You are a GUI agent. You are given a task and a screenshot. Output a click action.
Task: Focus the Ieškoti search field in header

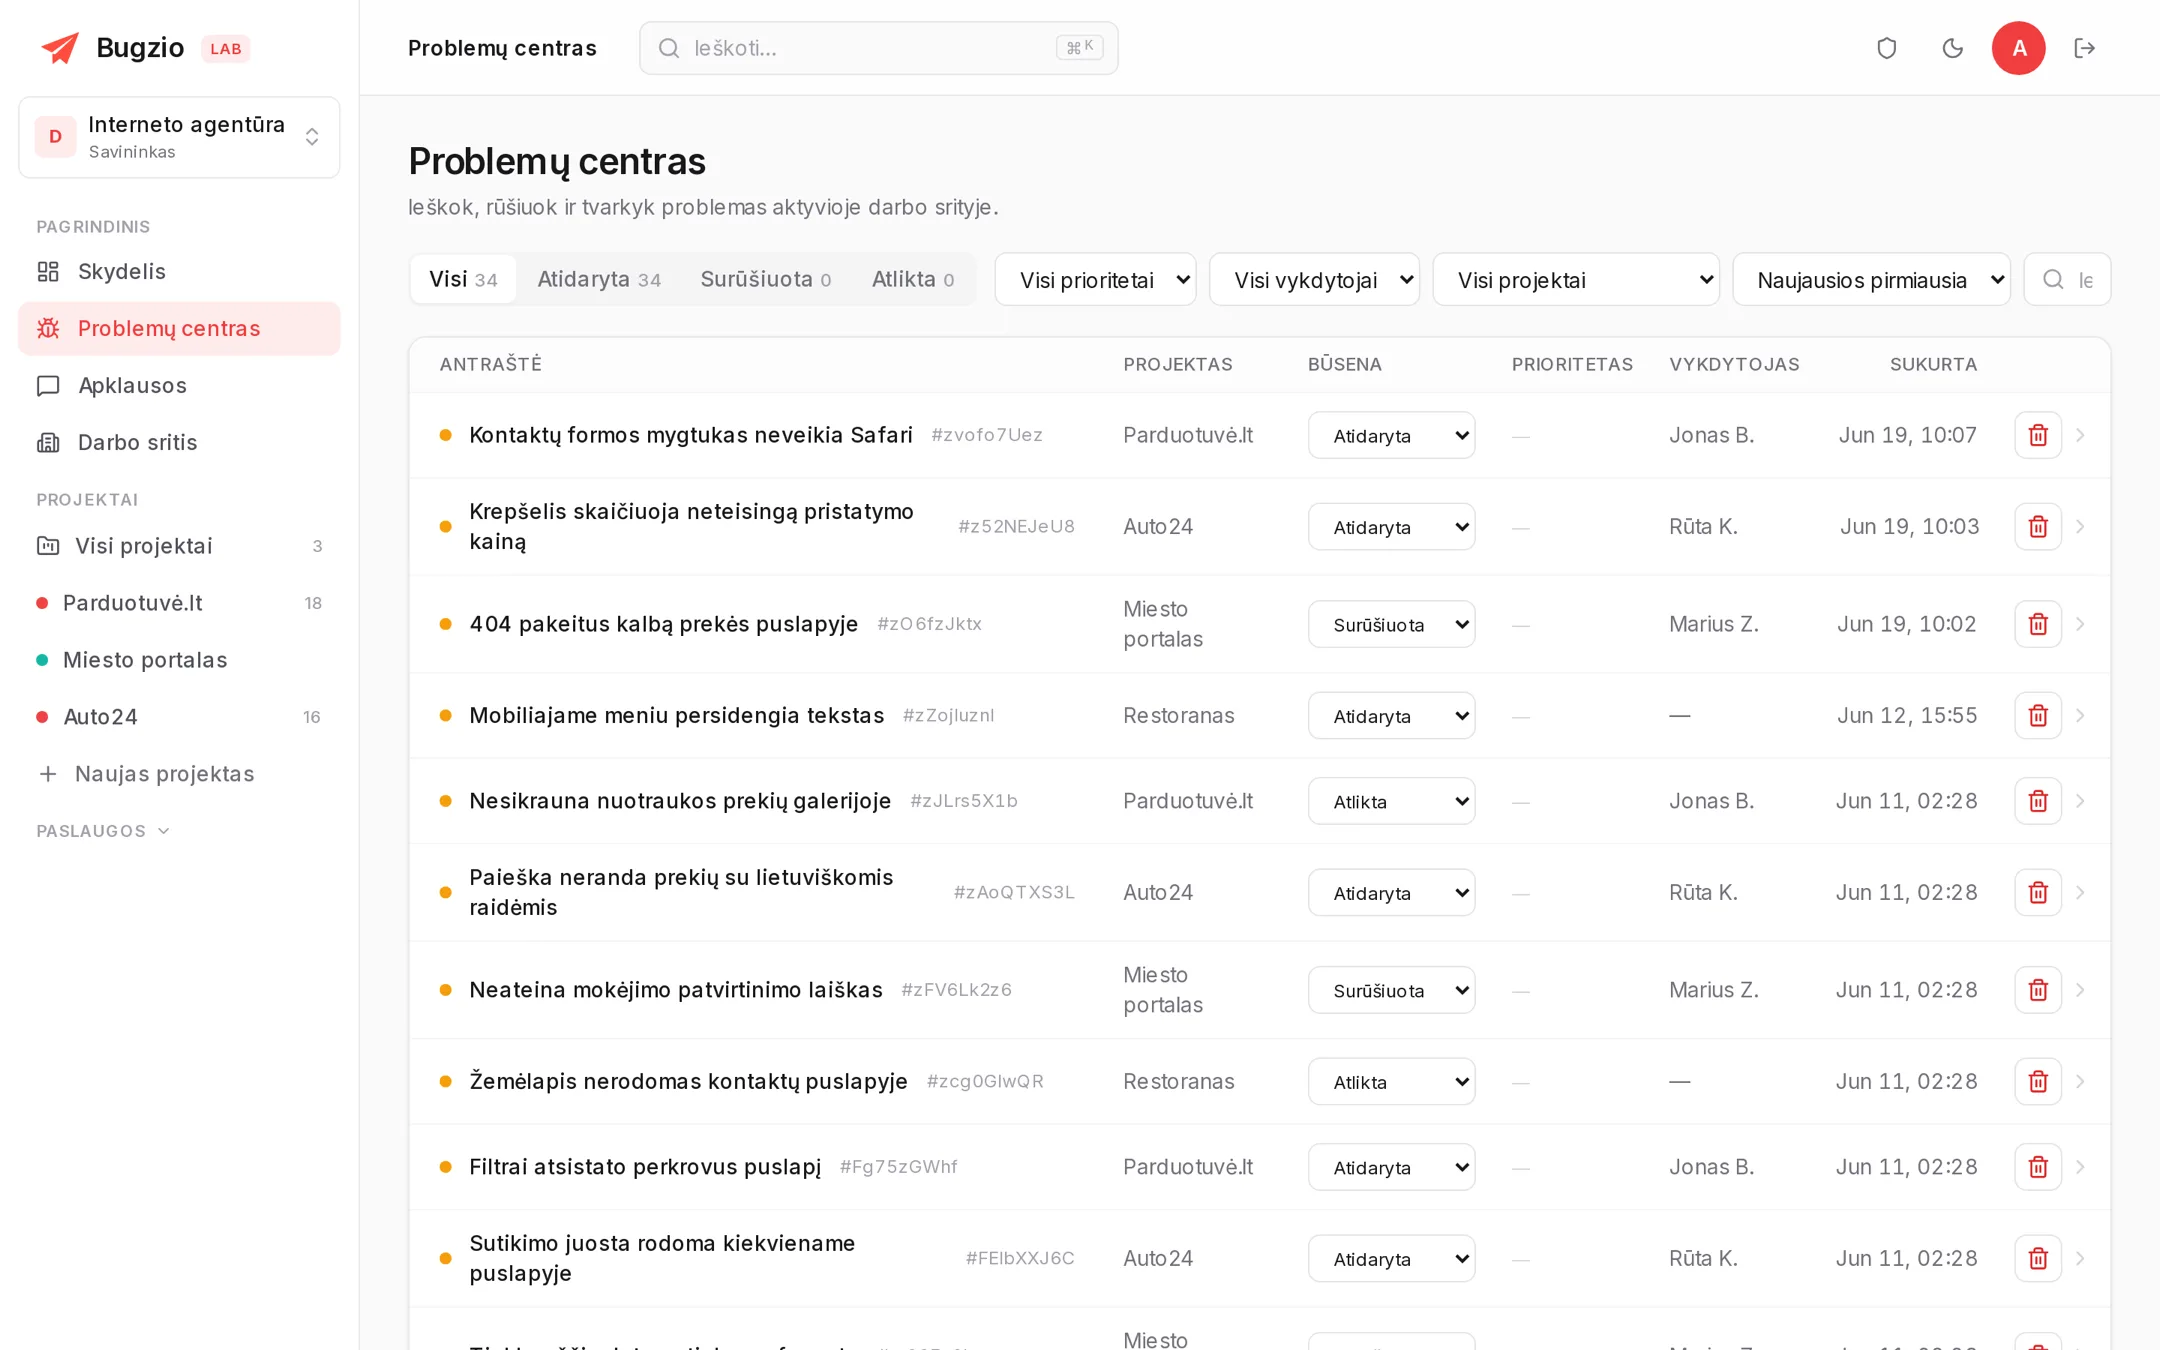[x=878, y=48]
